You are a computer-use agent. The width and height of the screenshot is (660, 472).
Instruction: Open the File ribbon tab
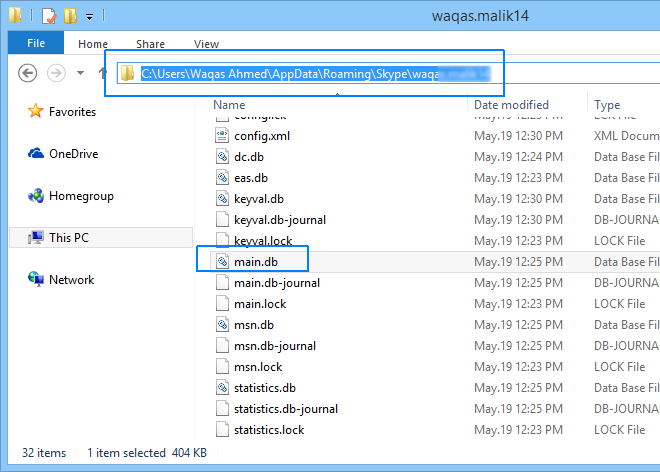pos(36,43)
